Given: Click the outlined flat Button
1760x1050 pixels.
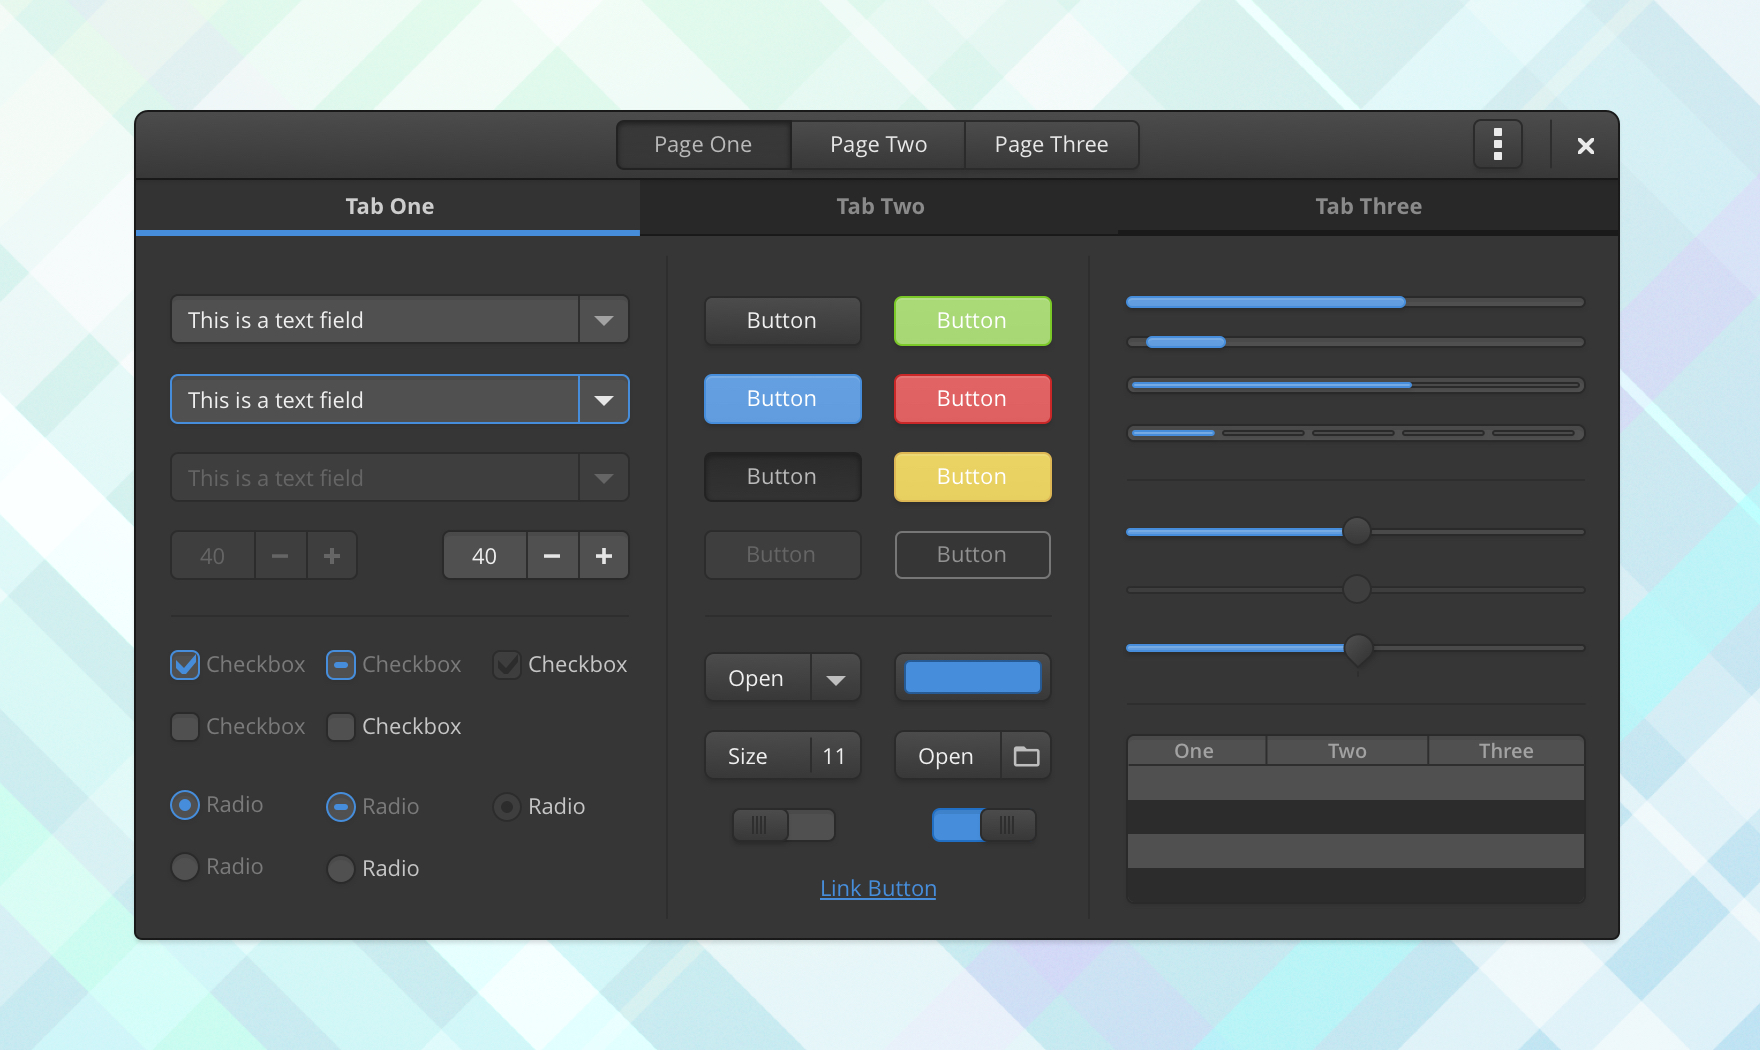Looking at the screenshot, I should [x=973, y=555].
